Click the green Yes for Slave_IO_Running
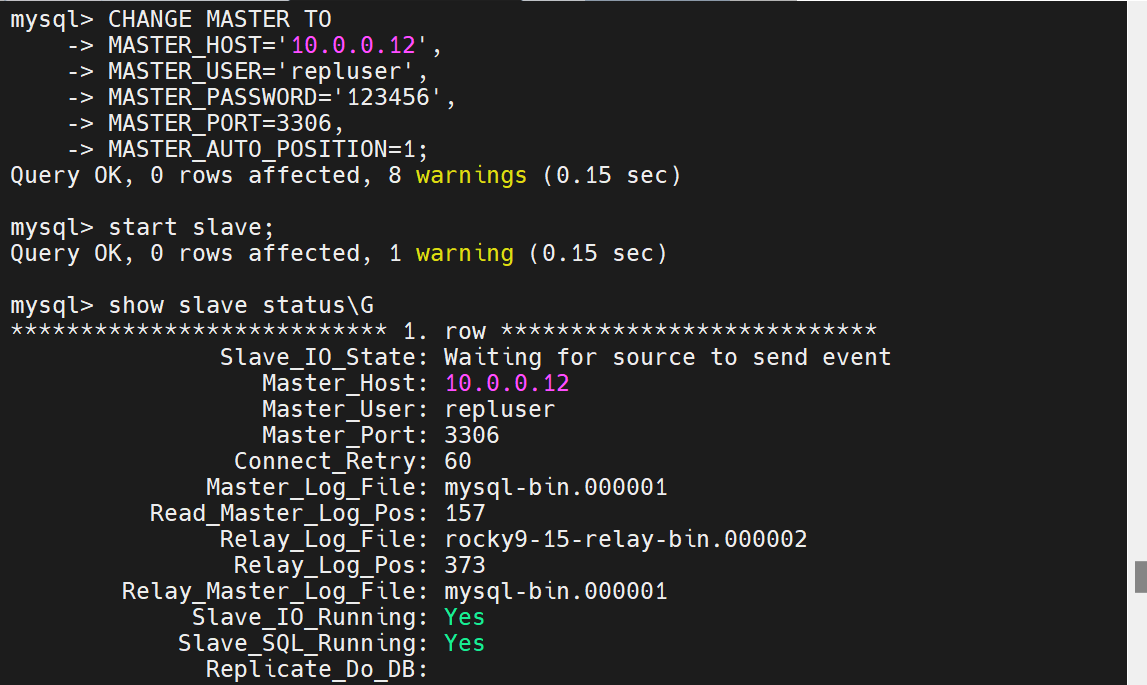1147x685 pixels. pyautogui.click(x=465, y=617)
